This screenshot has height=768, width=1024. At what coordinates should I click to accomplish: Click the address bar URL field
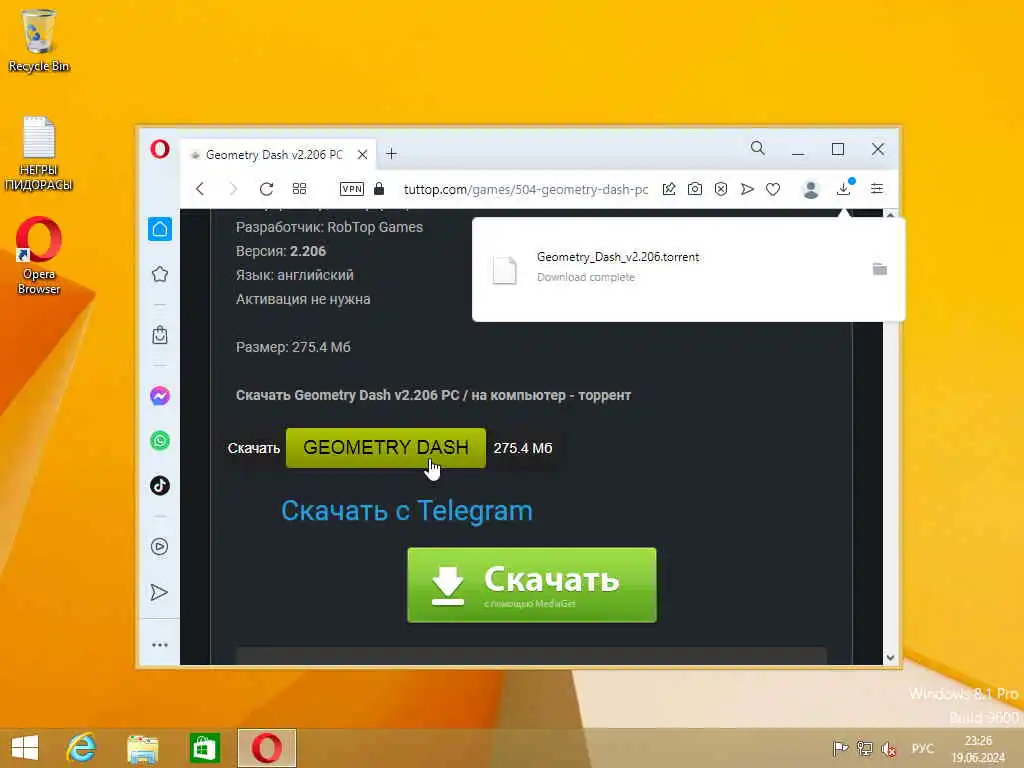tap(526, 189)
